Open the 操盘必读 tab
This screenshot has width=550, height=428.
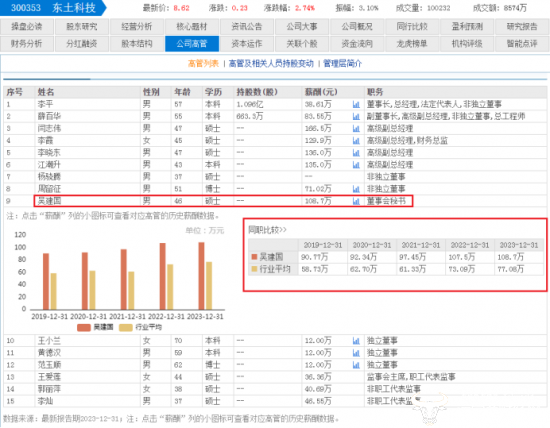click(27, 27)
